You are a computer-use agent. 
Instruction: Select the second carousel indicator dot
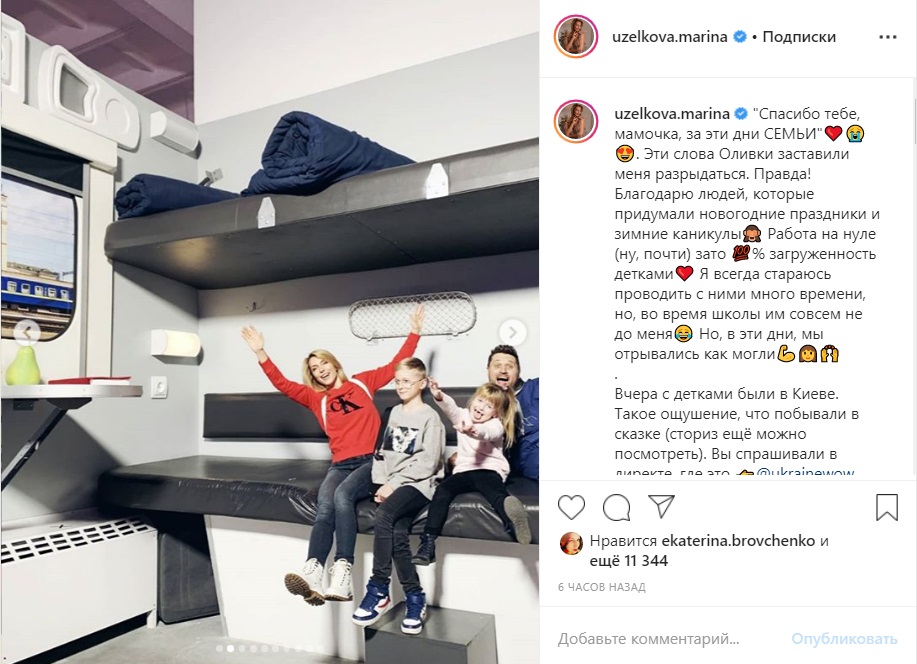click(230, 648)
